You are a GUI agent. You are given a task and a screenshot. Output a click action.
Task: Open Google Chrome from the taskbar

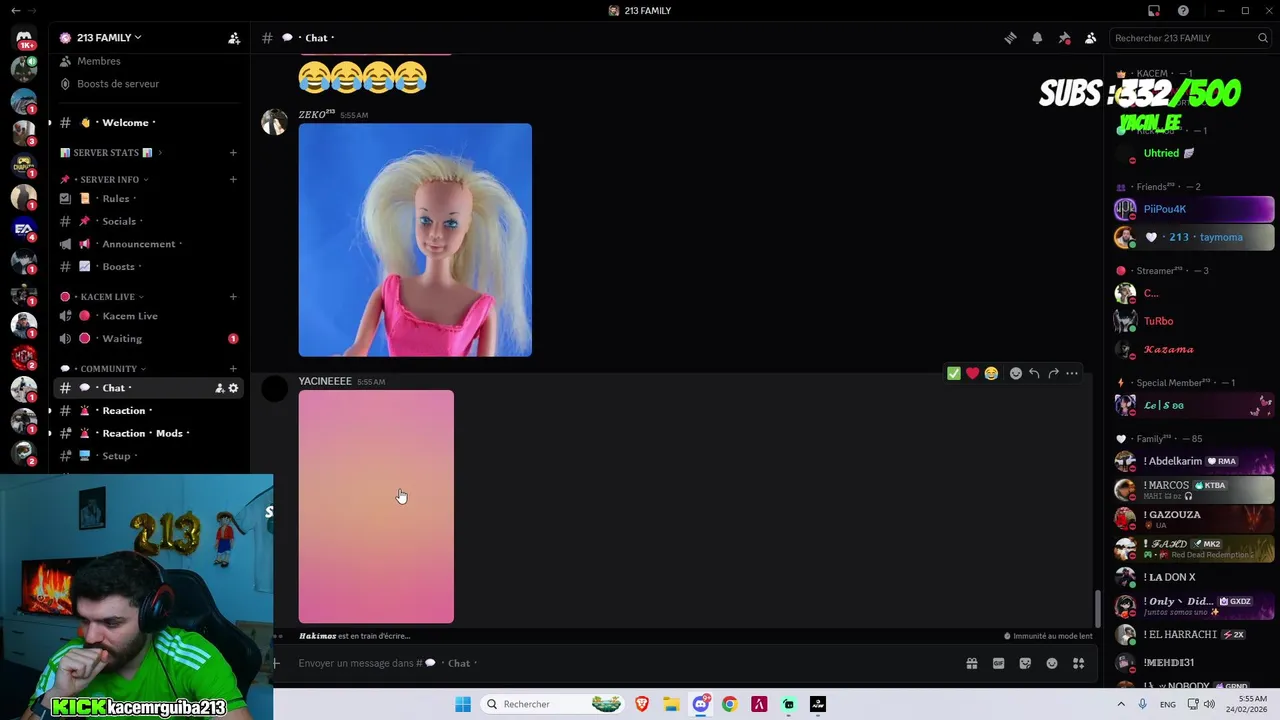point(730,704)
